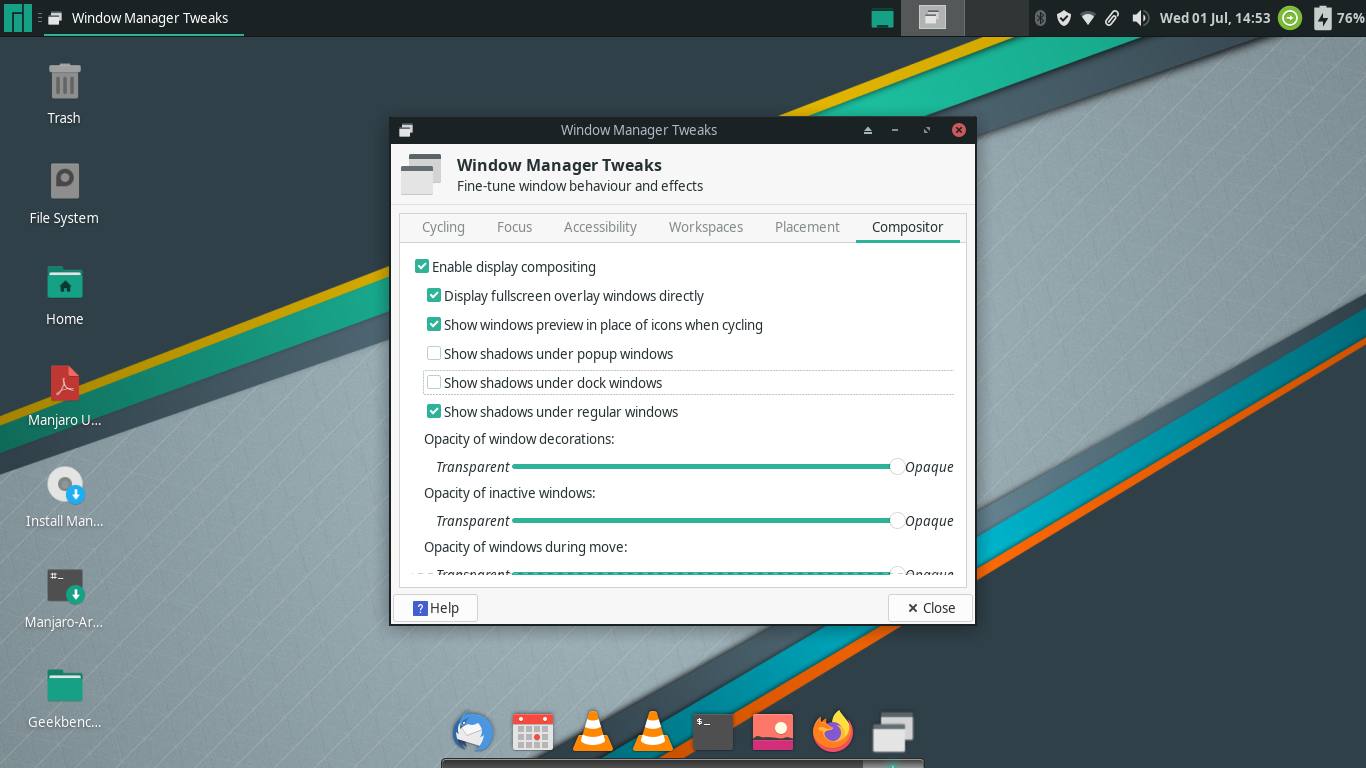The width and height of the screenshot is (1366, 768).
Task: Open the window menu icon in the title bar
Action: point(405,130)
